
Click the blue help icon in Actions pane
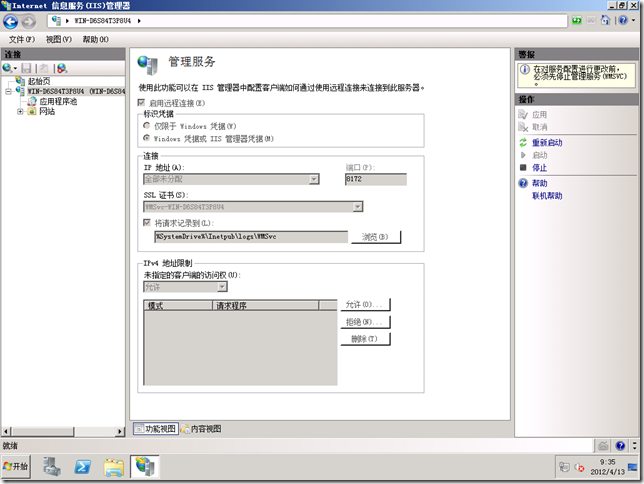(523, 183)
